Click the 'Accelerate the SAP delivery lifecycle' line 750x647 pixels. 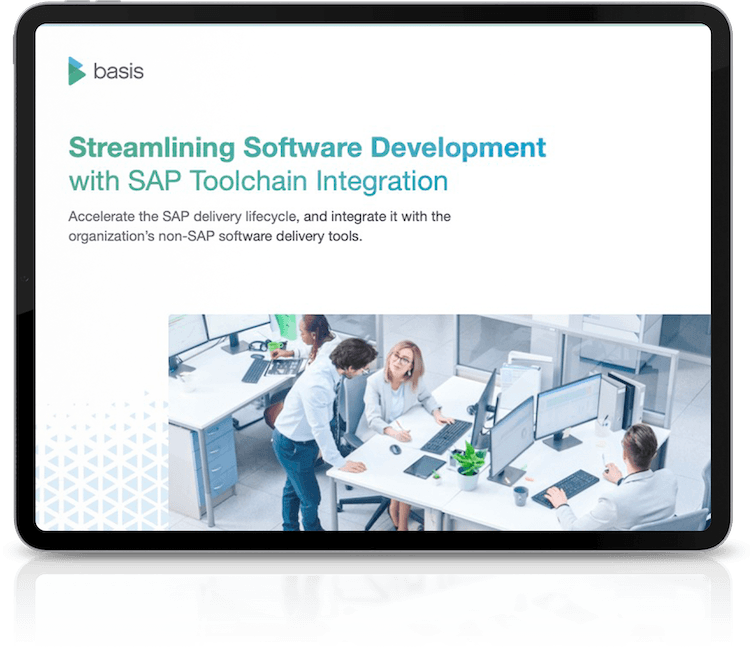259,217
